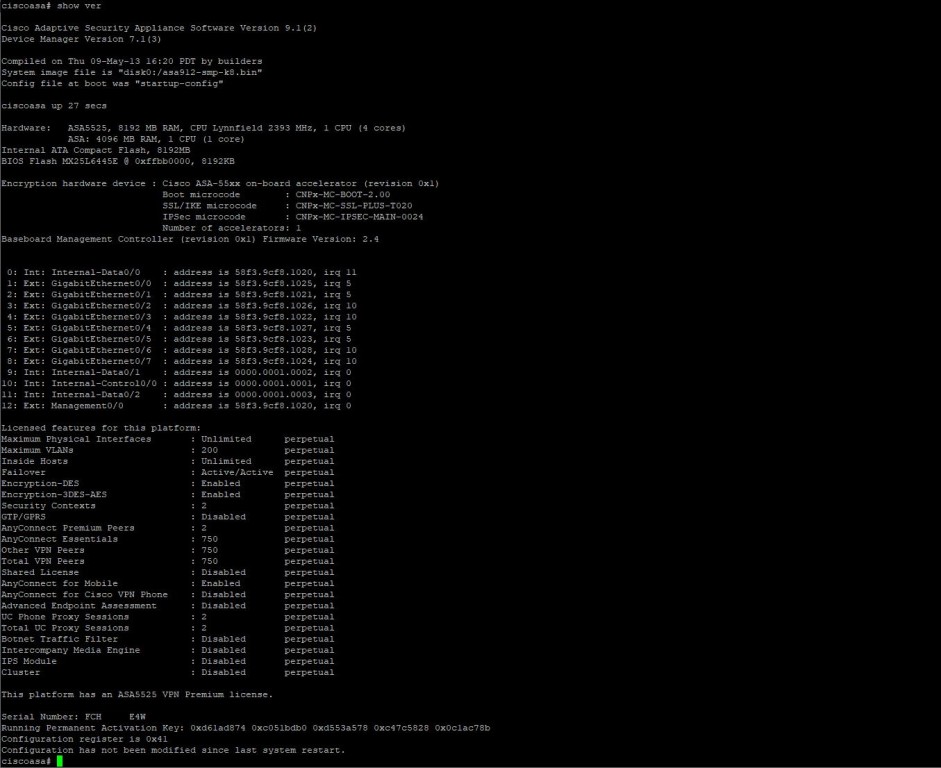Image resolution: width=941 pixels, height=768 pixels.
Task: Click the "Internal-Data0/0" interface row
Action: [182, 273]
